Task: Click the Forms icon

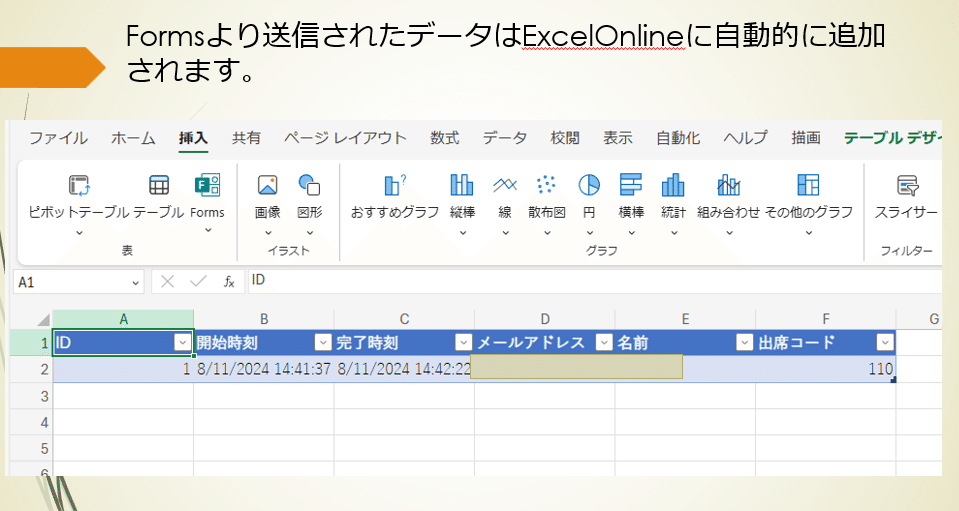Action: pyautogui.click(x=207, y=185)
